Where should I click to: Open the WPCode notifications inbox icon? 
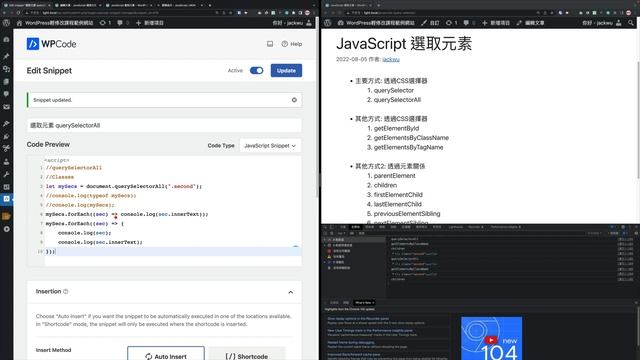tap(270, 44)
